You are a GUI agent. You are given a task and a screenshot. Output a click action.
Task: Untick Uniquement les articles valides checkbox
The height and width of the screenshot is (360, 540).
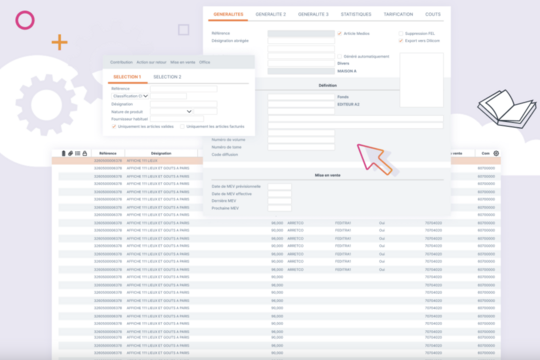[x=114, y=126]
